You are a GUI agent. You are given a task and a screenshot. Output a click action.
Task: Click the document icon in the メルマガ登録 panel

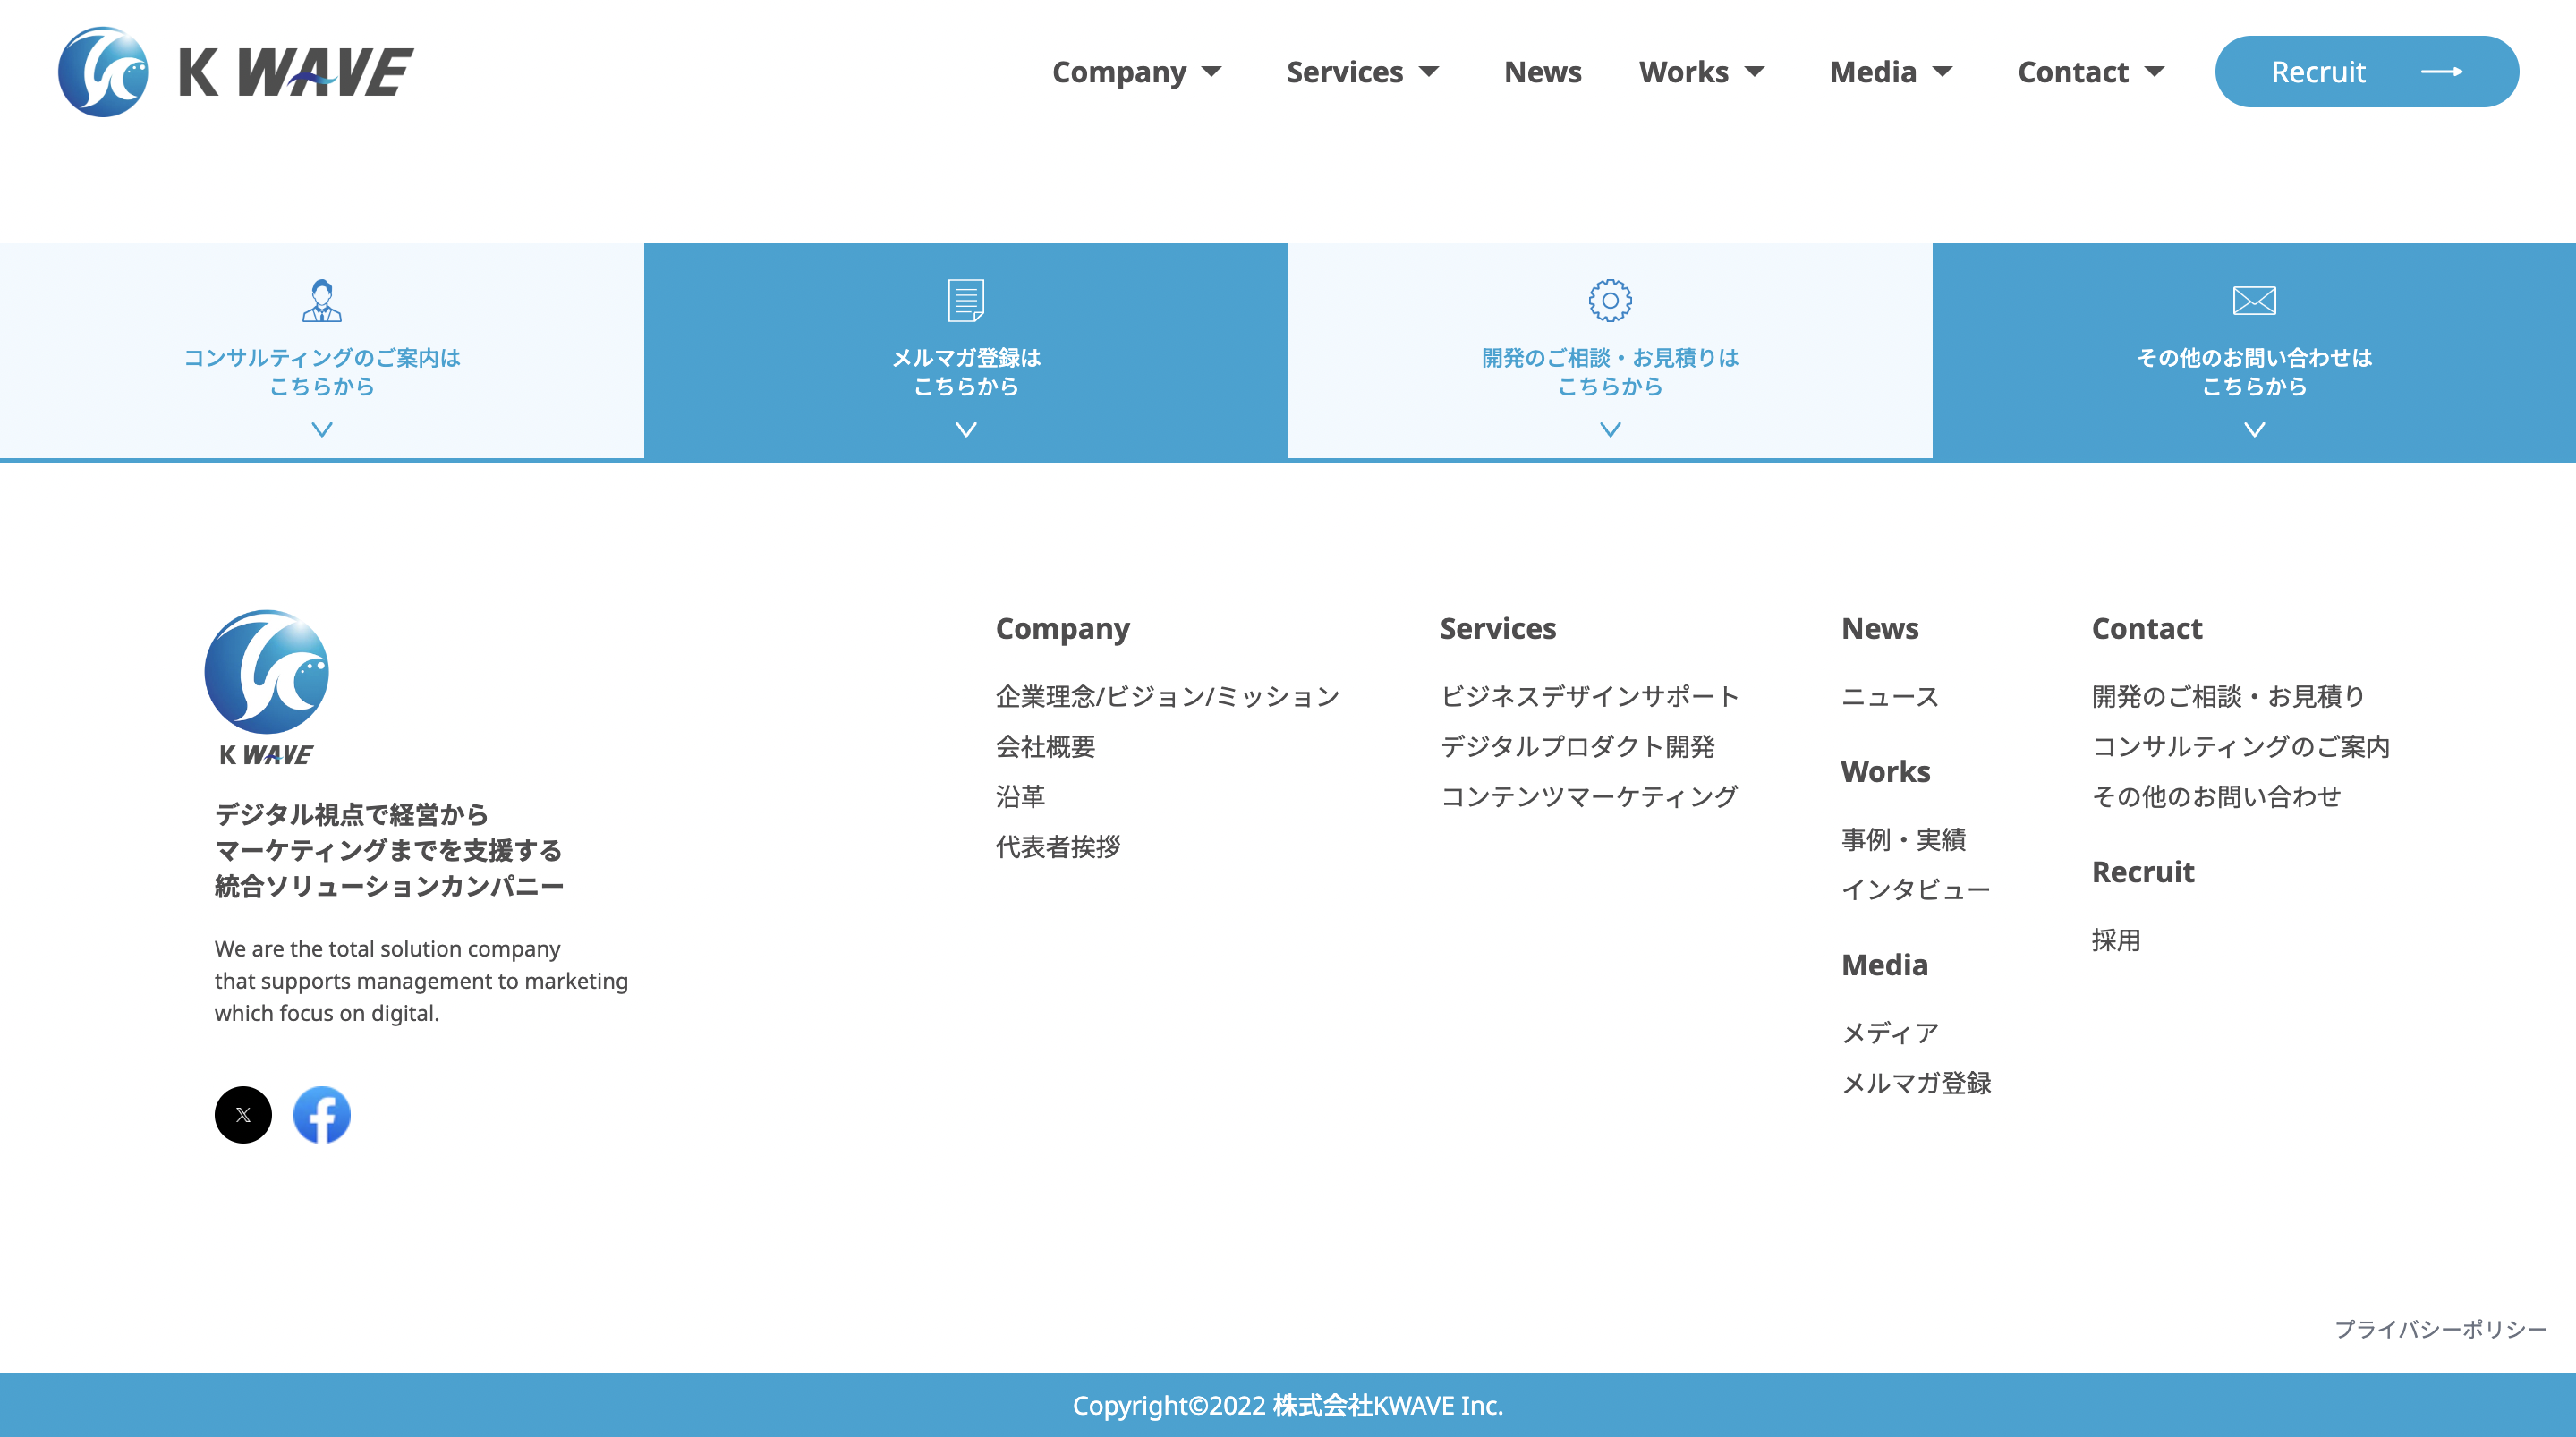965,301
